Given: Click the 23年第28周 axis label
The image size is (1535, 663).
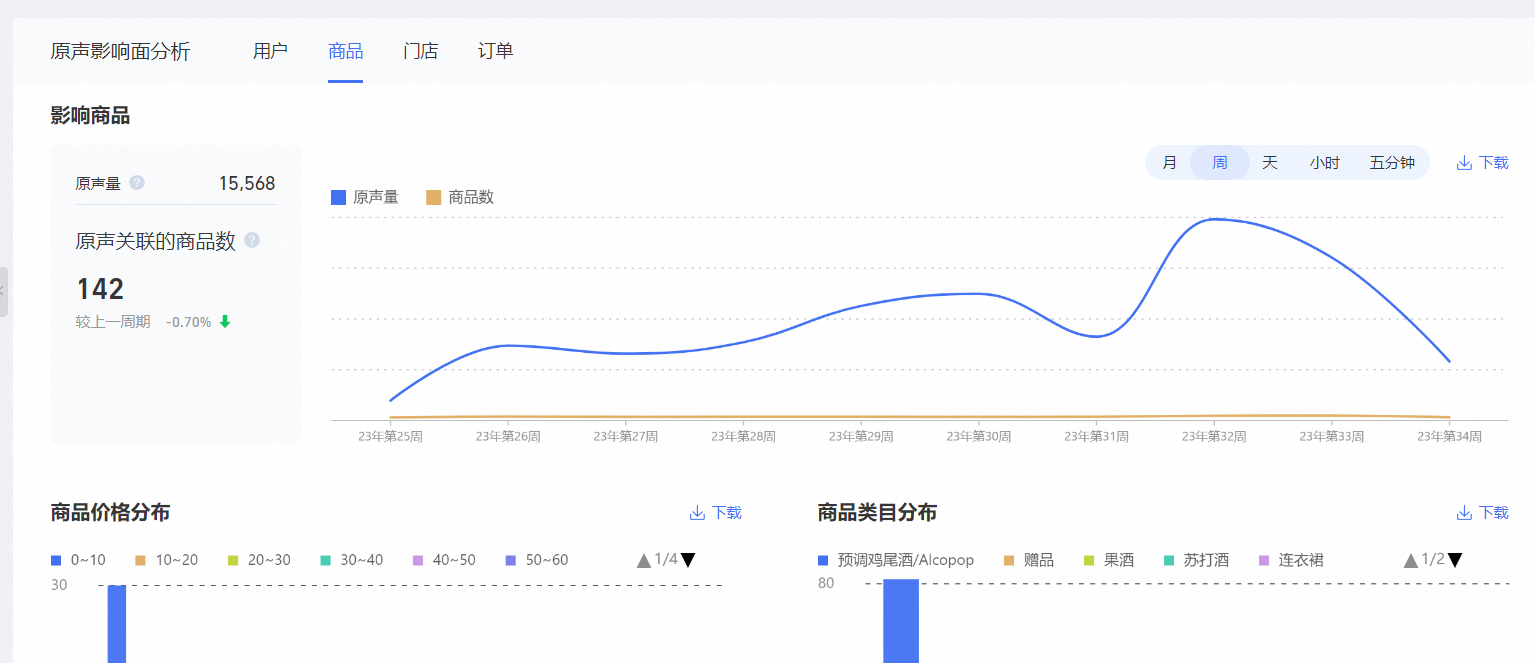Looking at the screenshot, I should pos(743,437).
